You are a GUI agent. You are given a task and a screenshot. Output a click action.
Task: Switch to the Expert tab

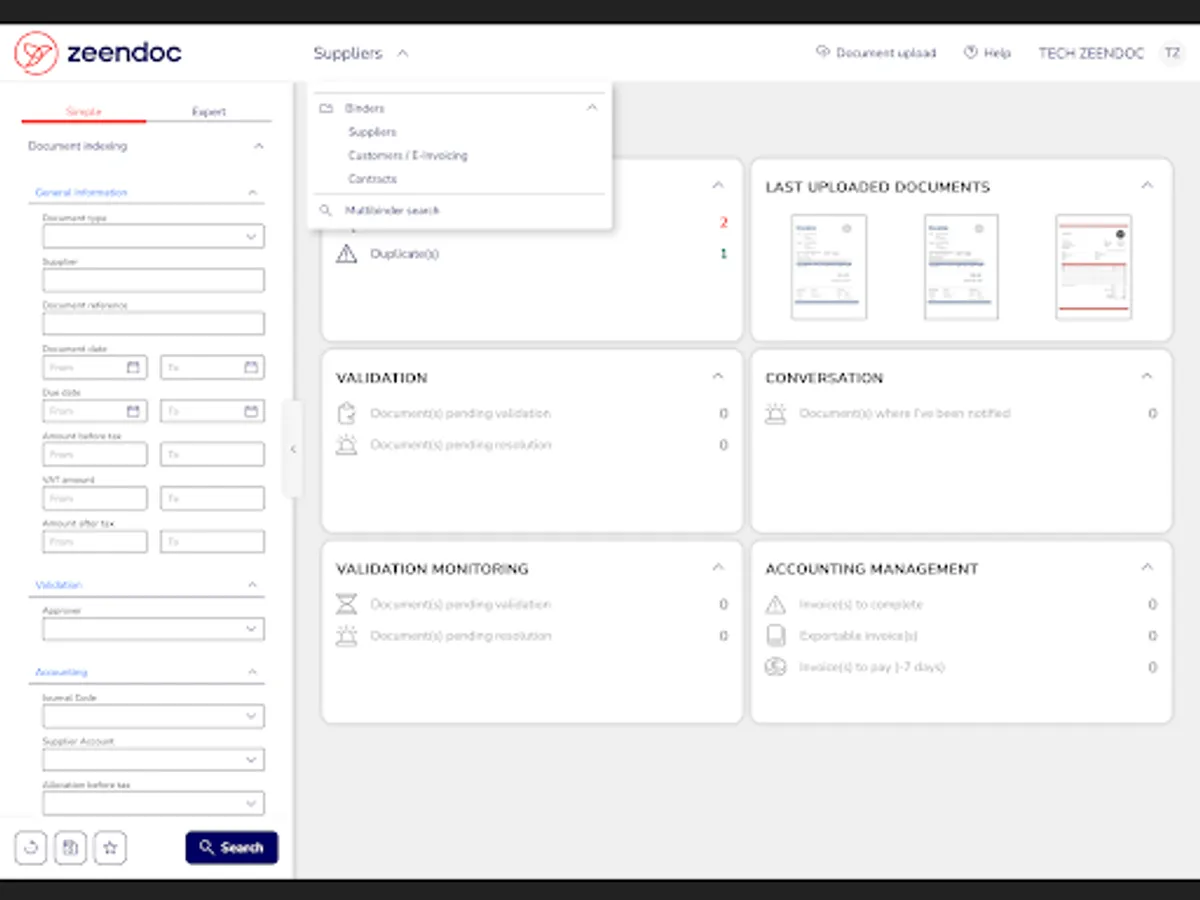[208, 111]
